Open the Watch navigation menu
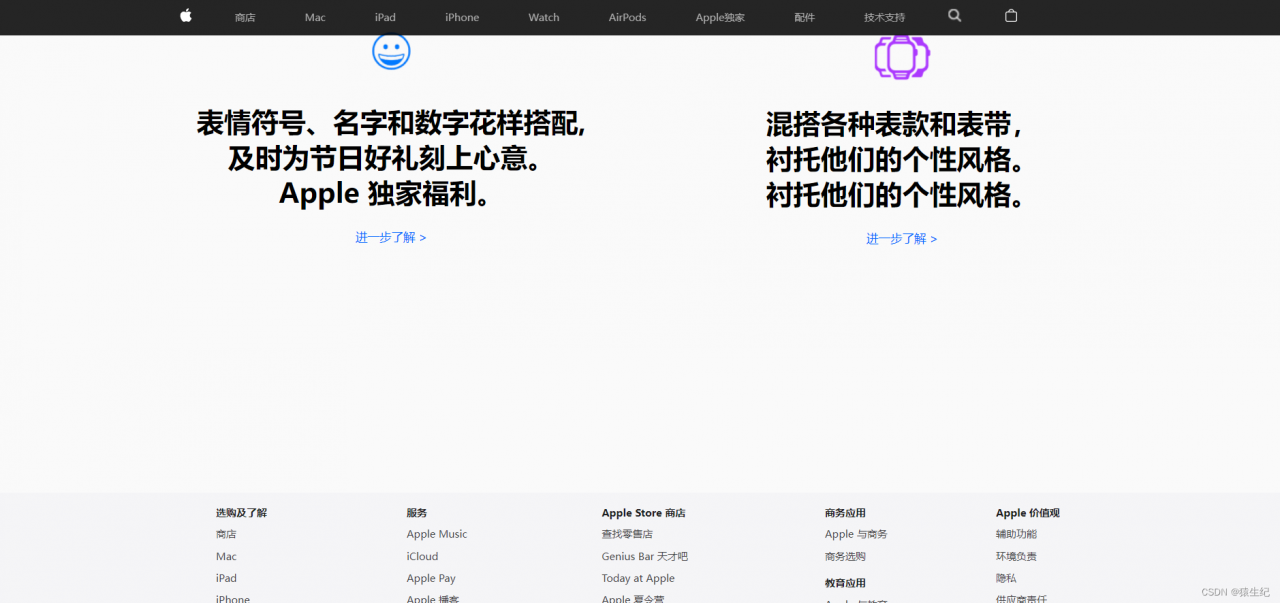 click(x=543, y=17)
